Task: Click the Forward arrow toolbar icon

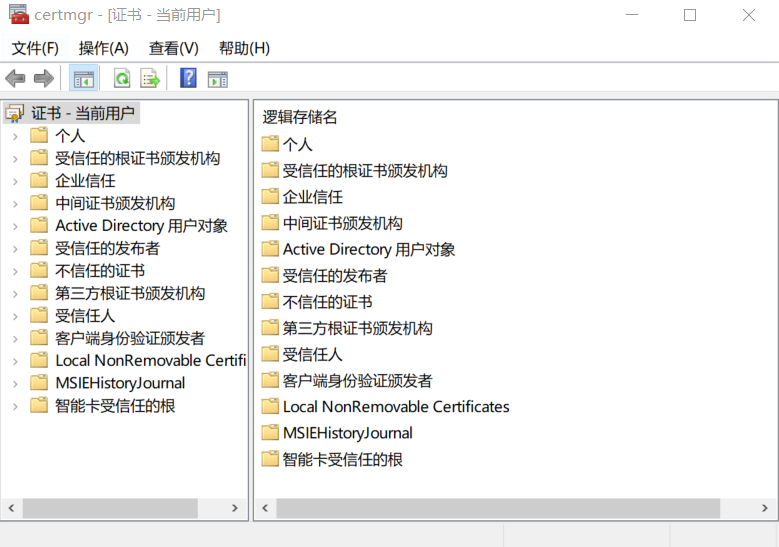Action: point(44,78)
